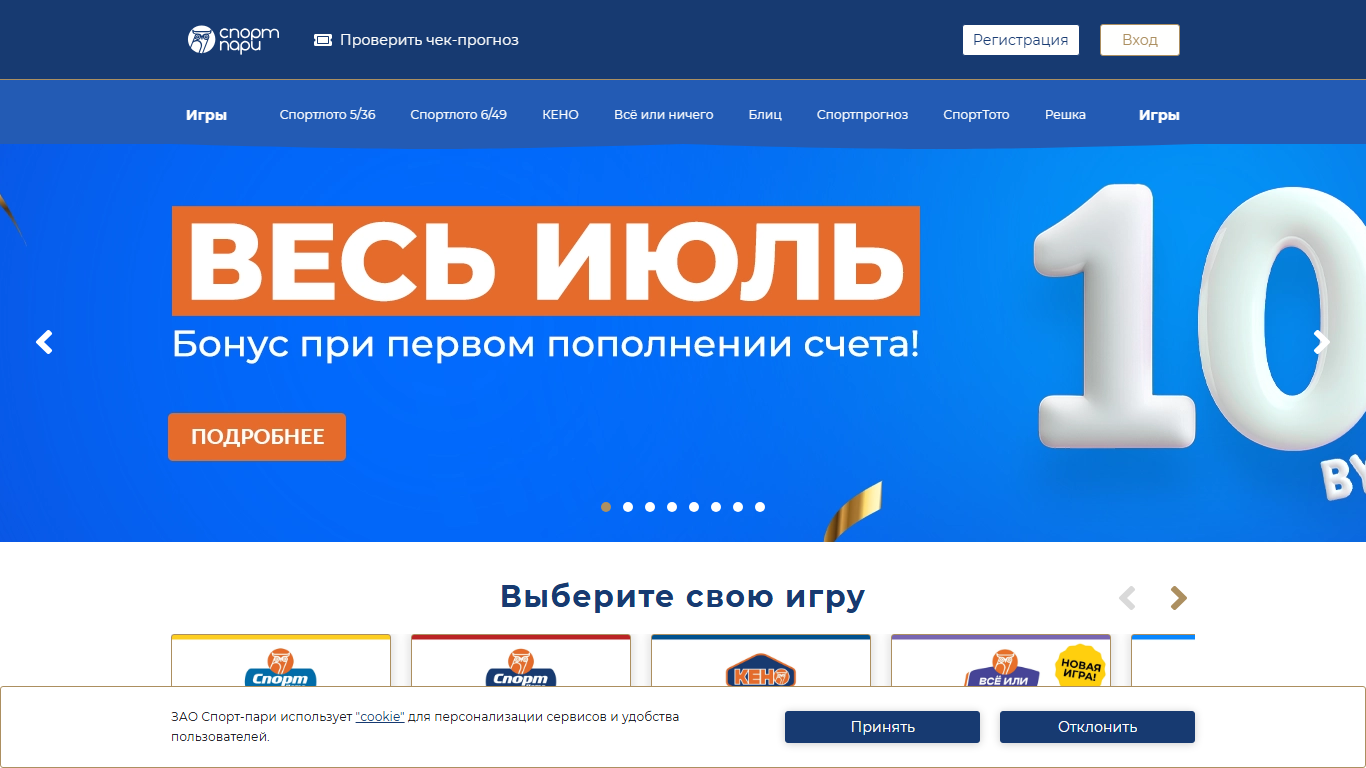Expand the right Игры menu
The width and height of the screenshot is (1366, 768).
(x=1159, y=115)
